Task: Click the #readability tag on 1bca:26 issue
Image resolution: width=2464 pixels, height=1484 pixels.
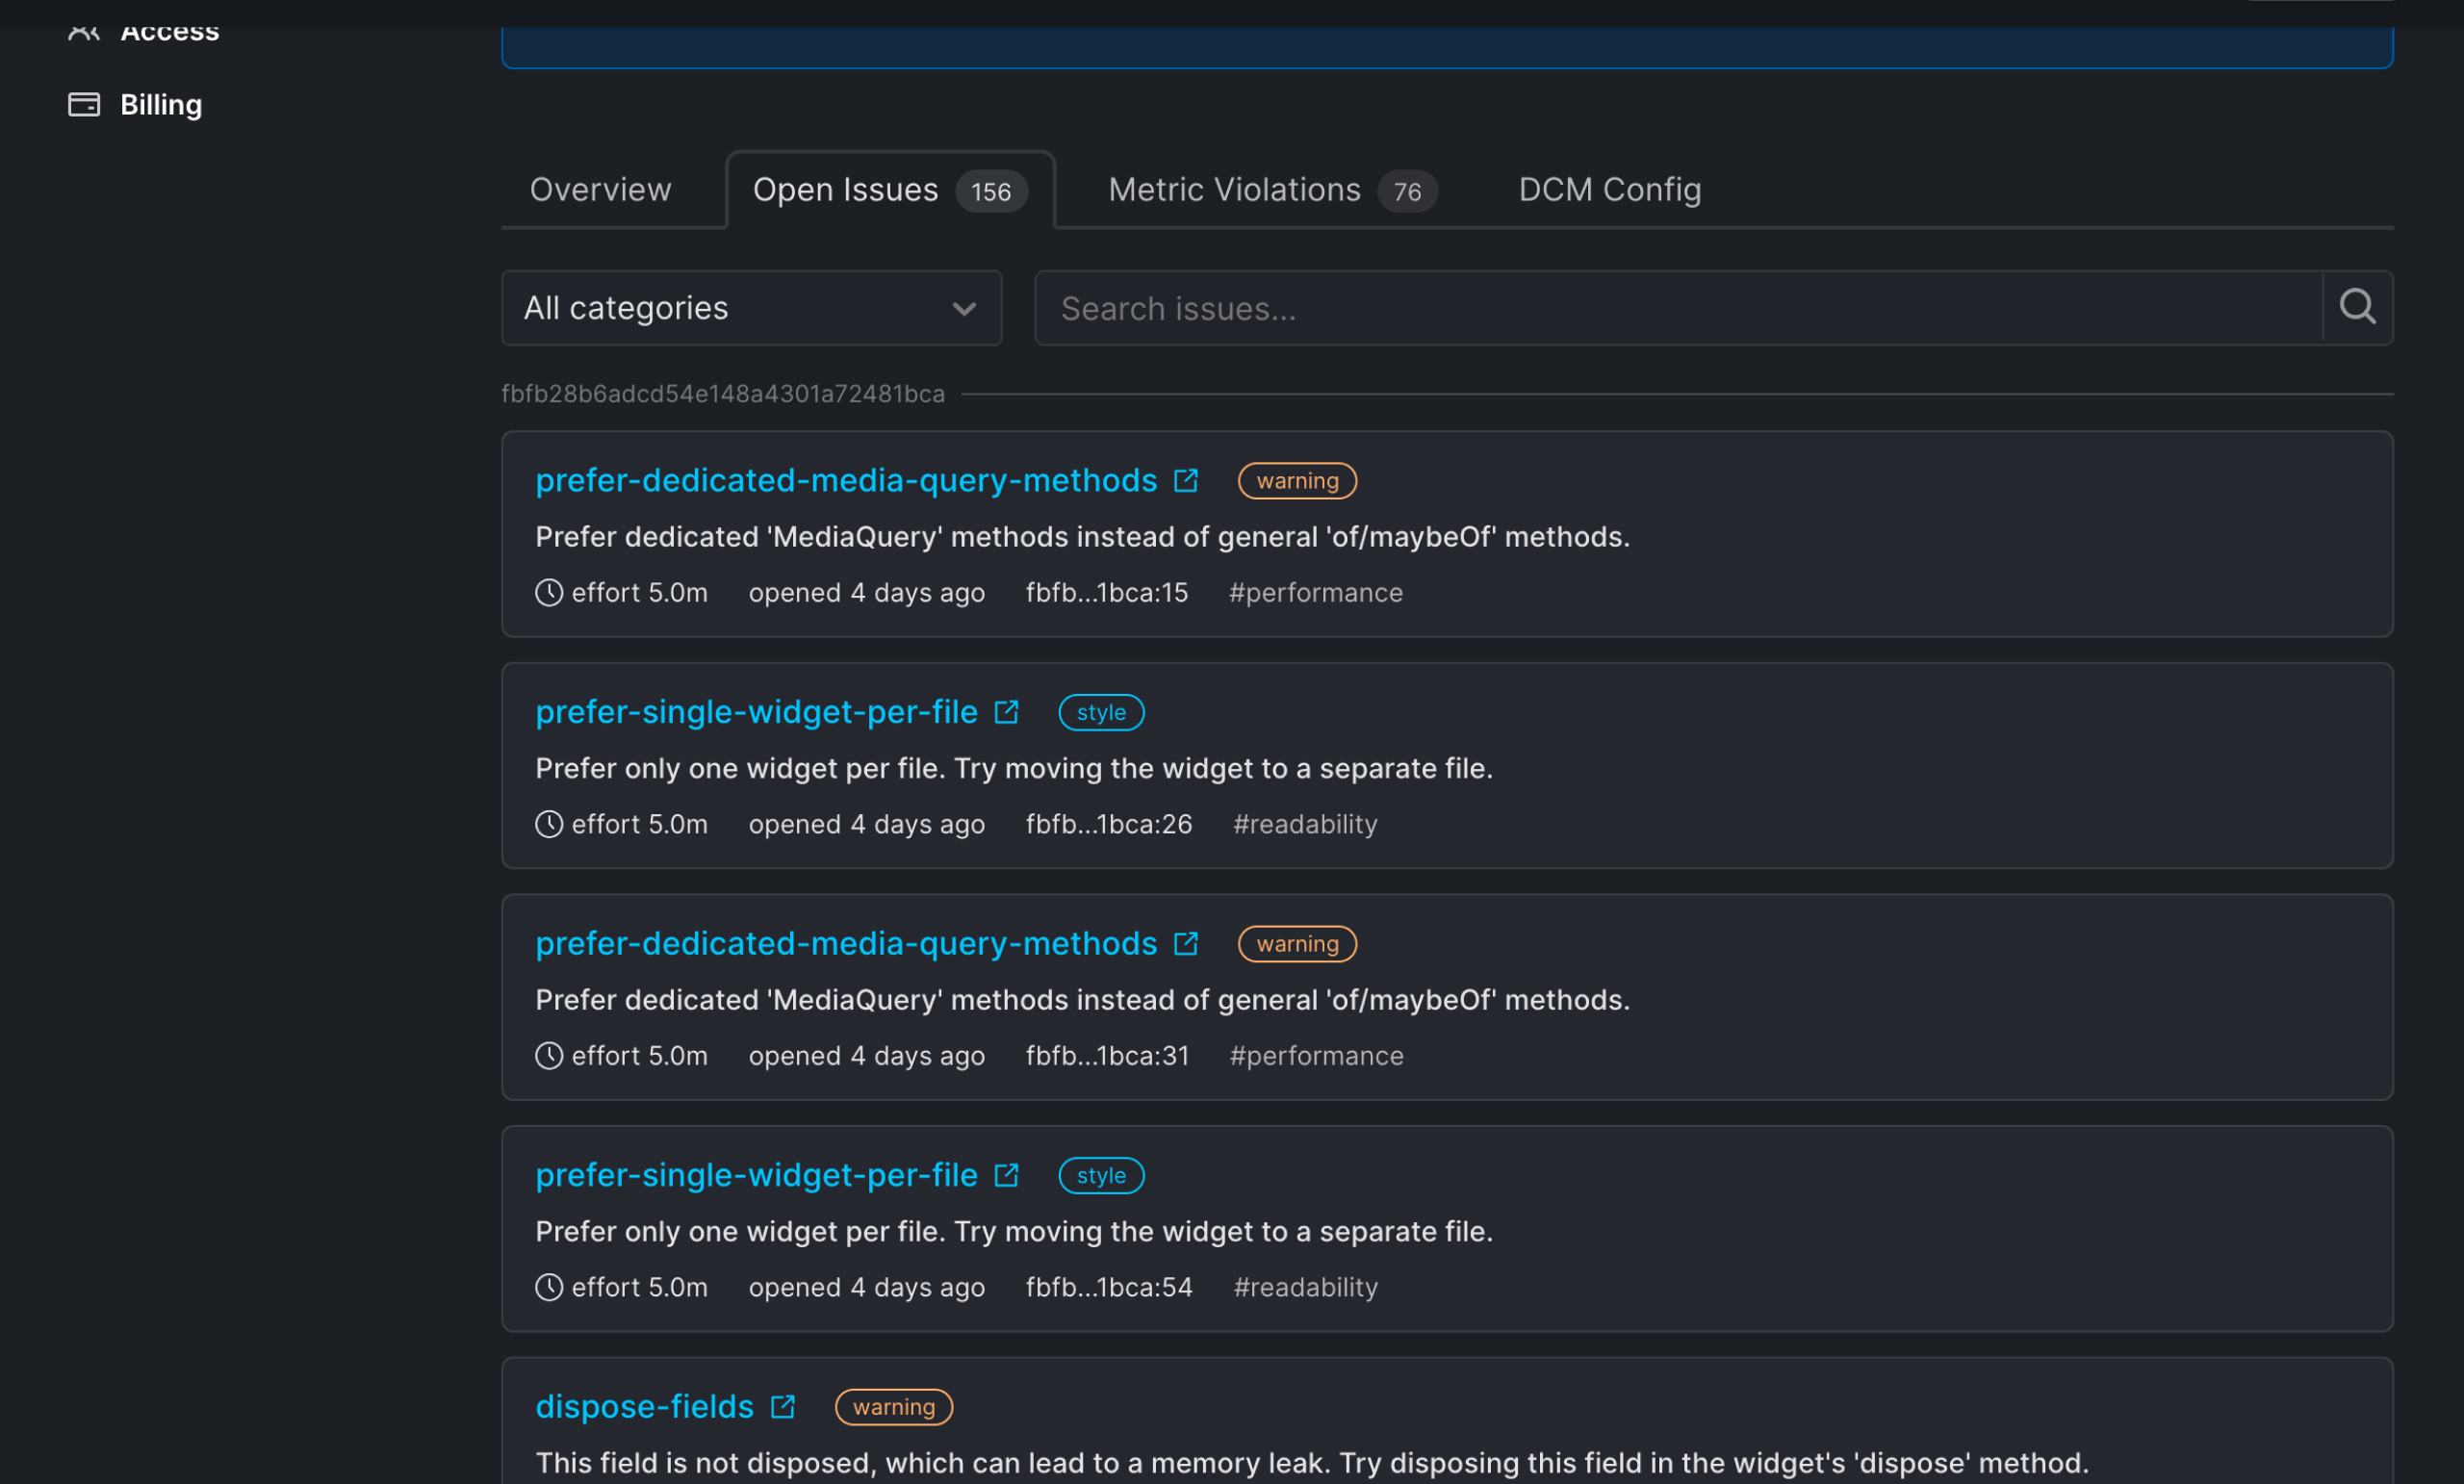Action: tap(1305, 824)
